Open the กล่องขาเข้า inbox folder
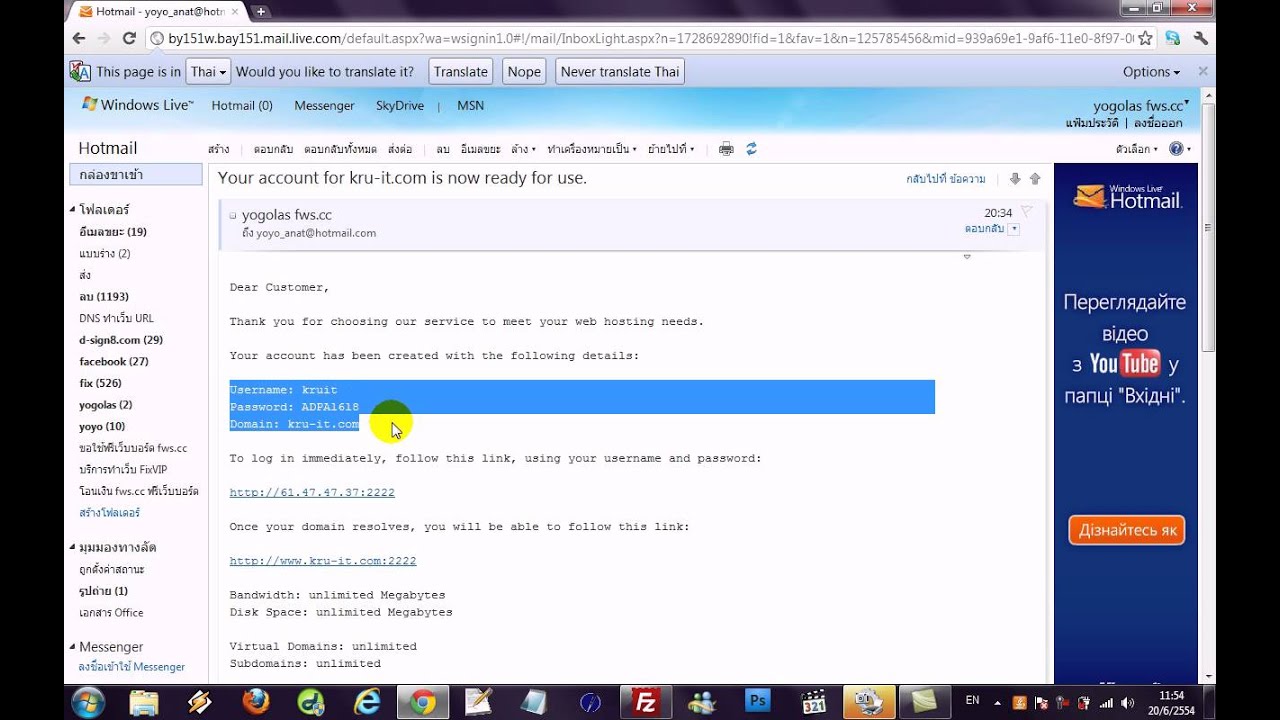The width and height of the screenshot is (1280, 720). point(136,174)
